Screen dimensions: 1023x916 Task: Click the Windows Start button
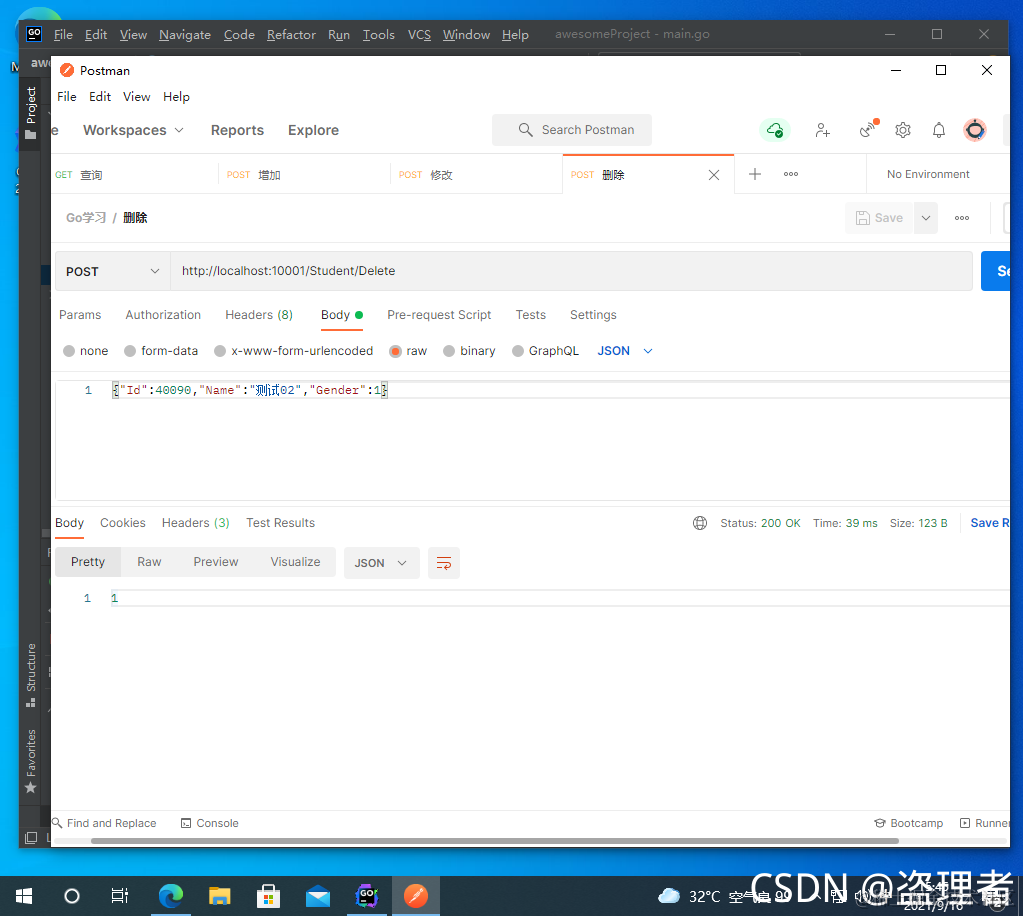click(x=23, y=896)
